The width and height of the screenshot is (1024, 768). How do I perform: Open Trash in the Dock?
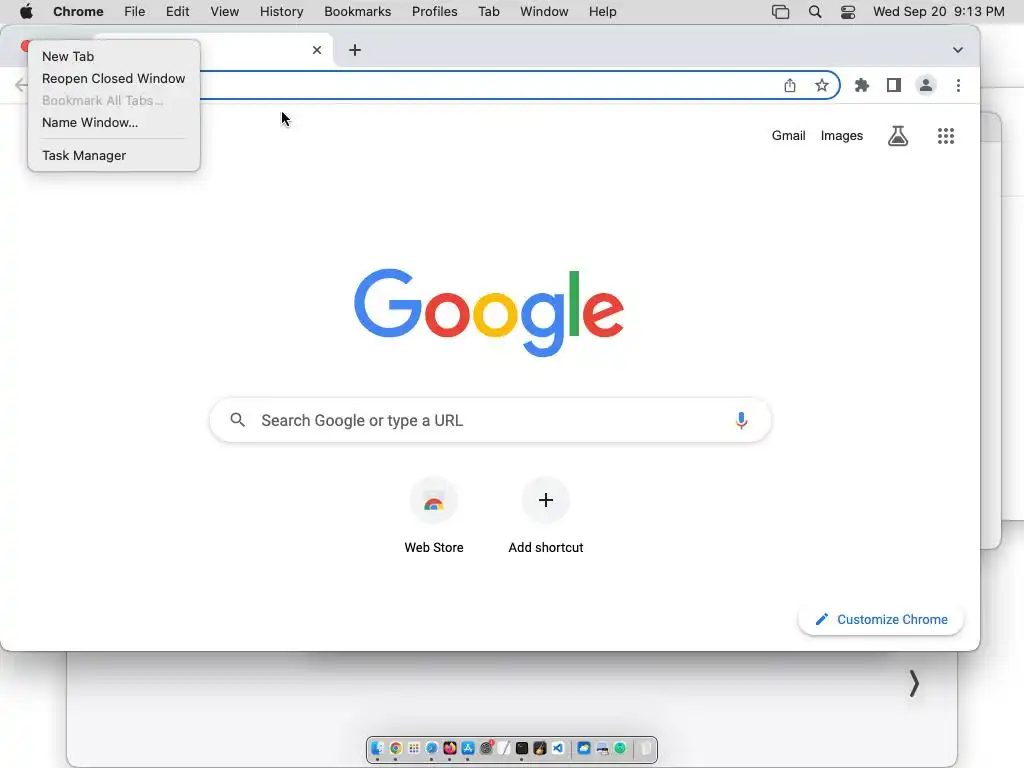[646, 748]
